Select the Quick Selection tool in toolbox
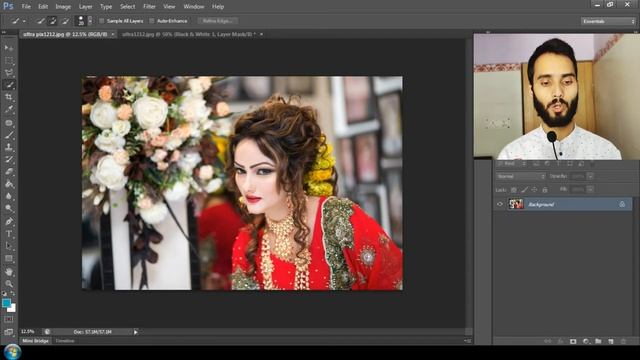This screenshot has height=360, width=640. 9,85
